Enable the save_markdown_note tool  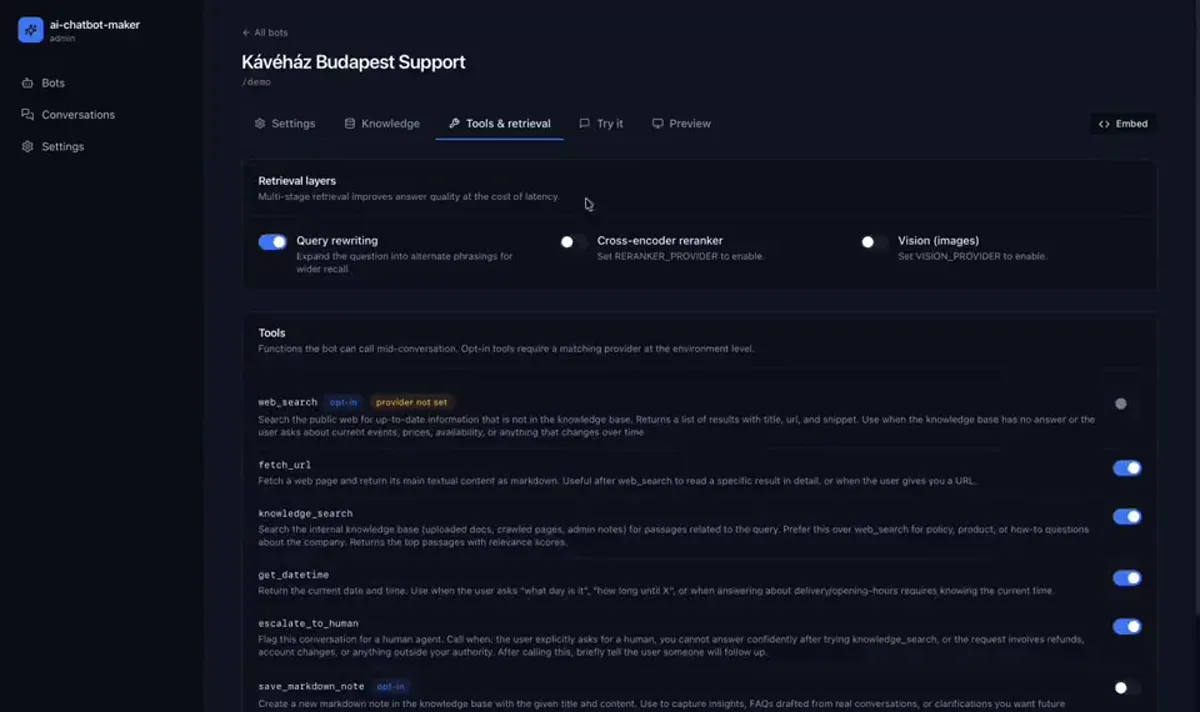click(x=1127, y=688)
